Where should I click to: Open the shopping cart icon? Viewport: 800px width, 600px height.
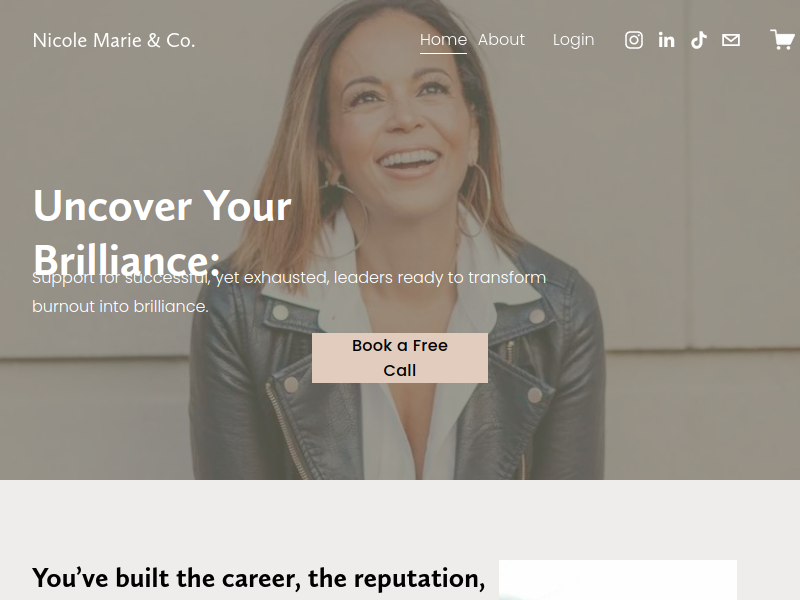point(783,39)
